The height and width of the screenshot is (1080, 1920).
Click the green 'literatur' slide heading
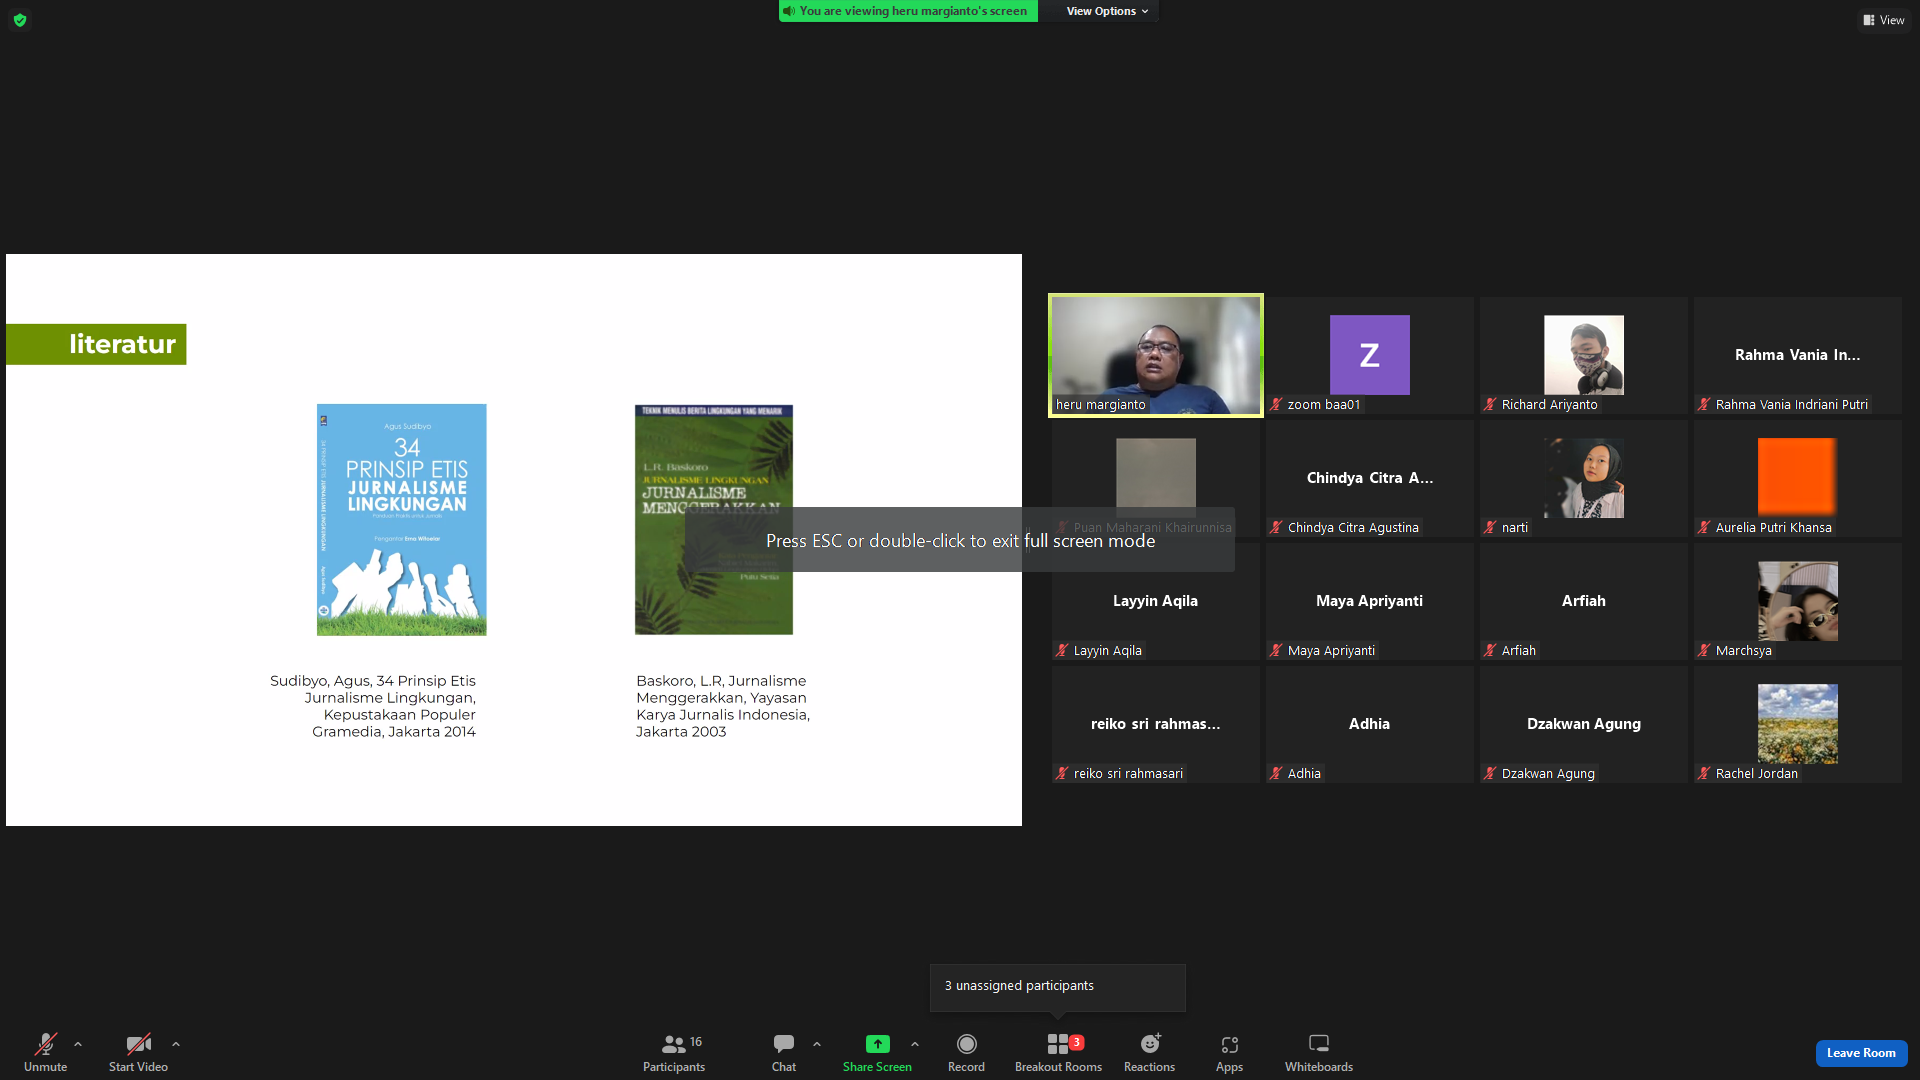click(96, 344)
